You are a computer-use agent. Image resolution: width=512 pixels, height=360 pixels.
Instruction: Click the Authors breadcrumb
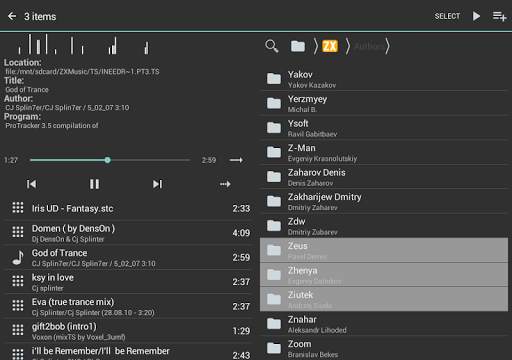click(369, 46)
